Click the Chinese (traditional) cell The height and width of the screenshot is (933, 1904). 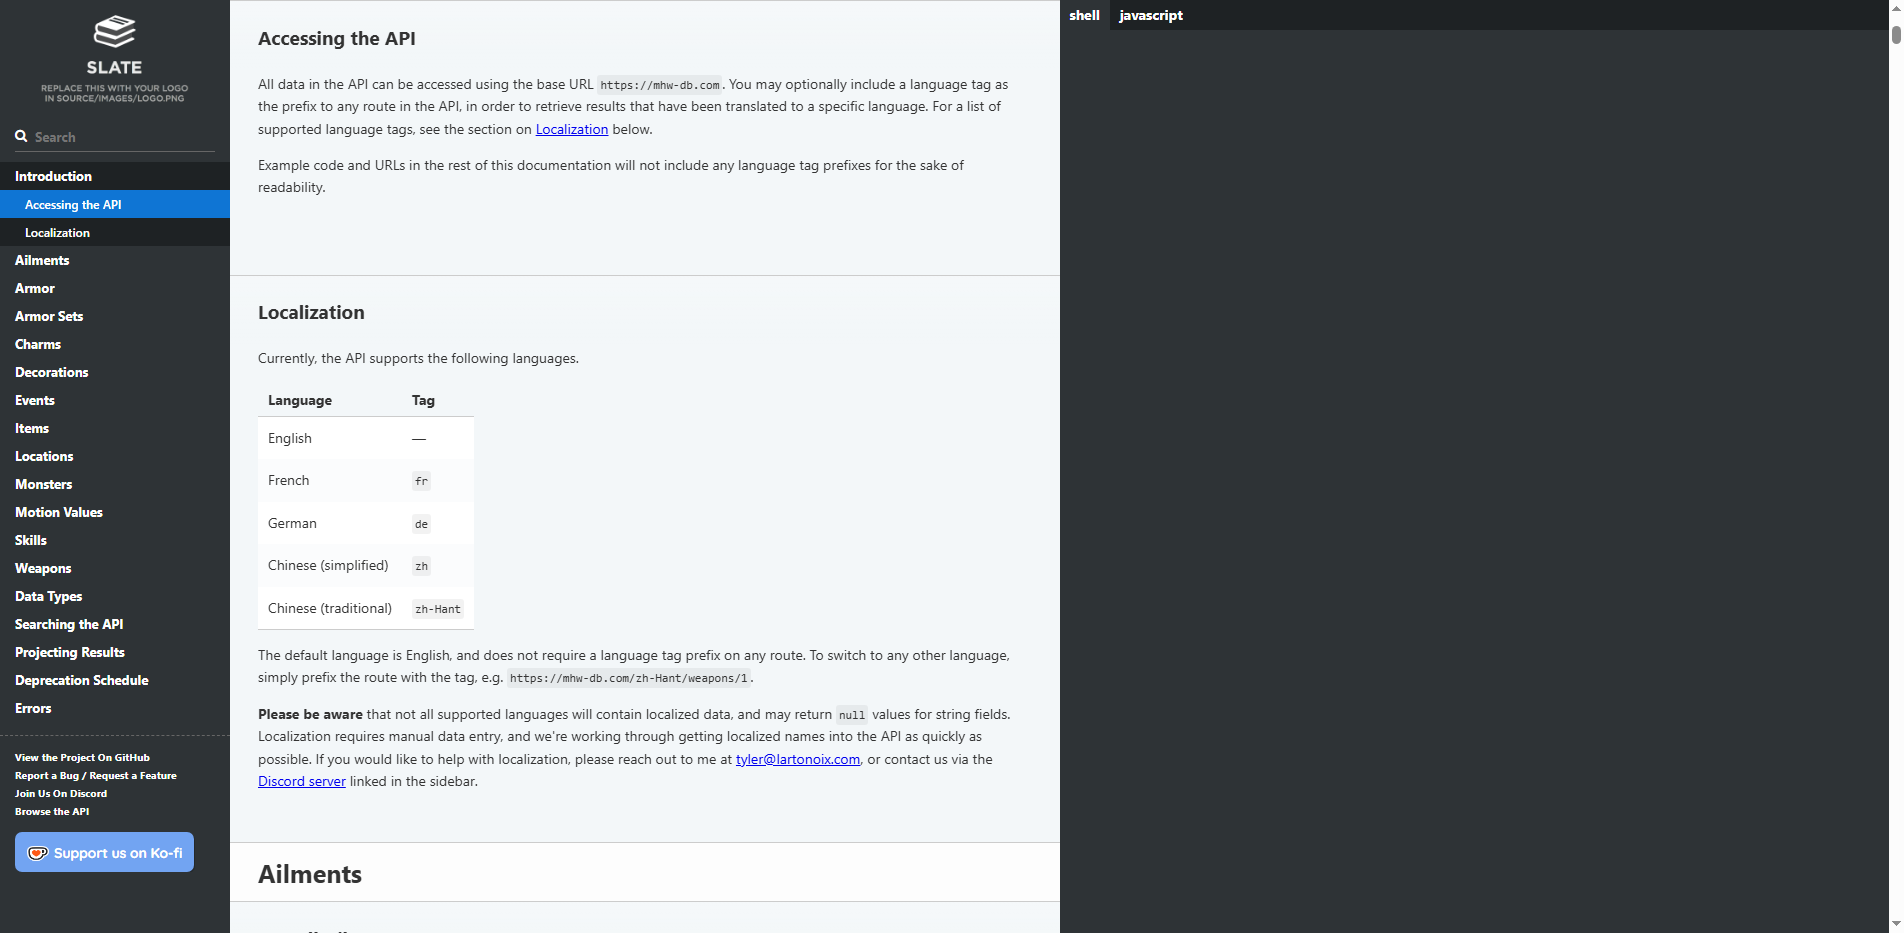coord(330,608)
